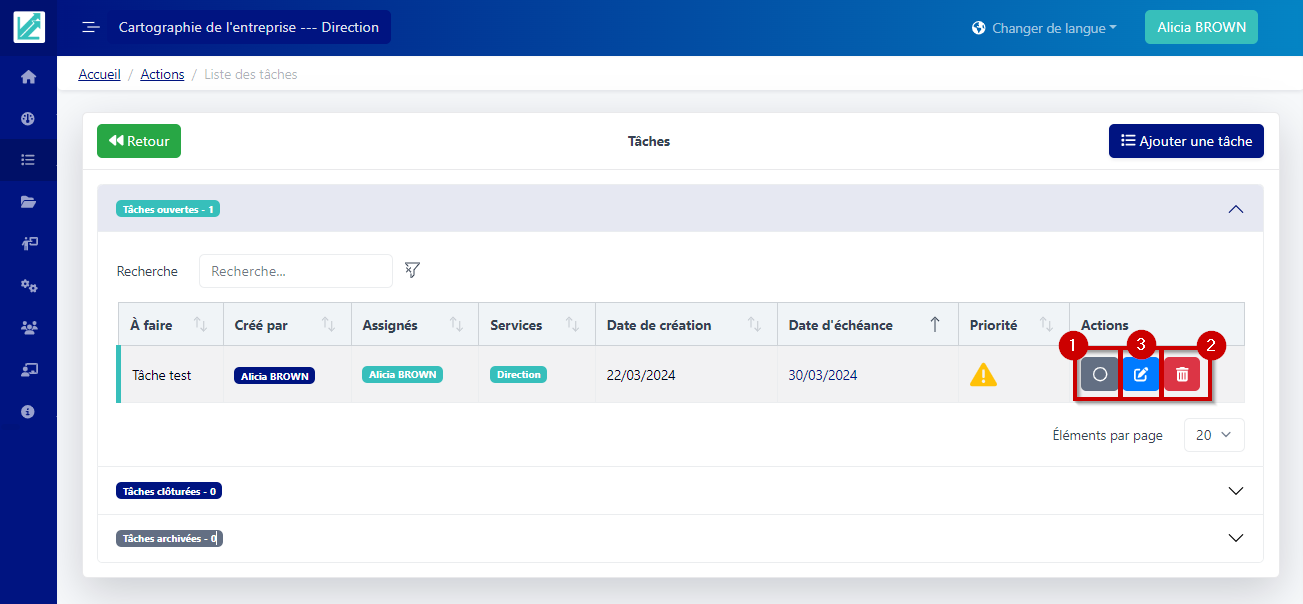Viewport: 1303px width, 604px height.
Task: Open the 'Éléments par page' dropdown
Action: click(x=1214, y=435)
